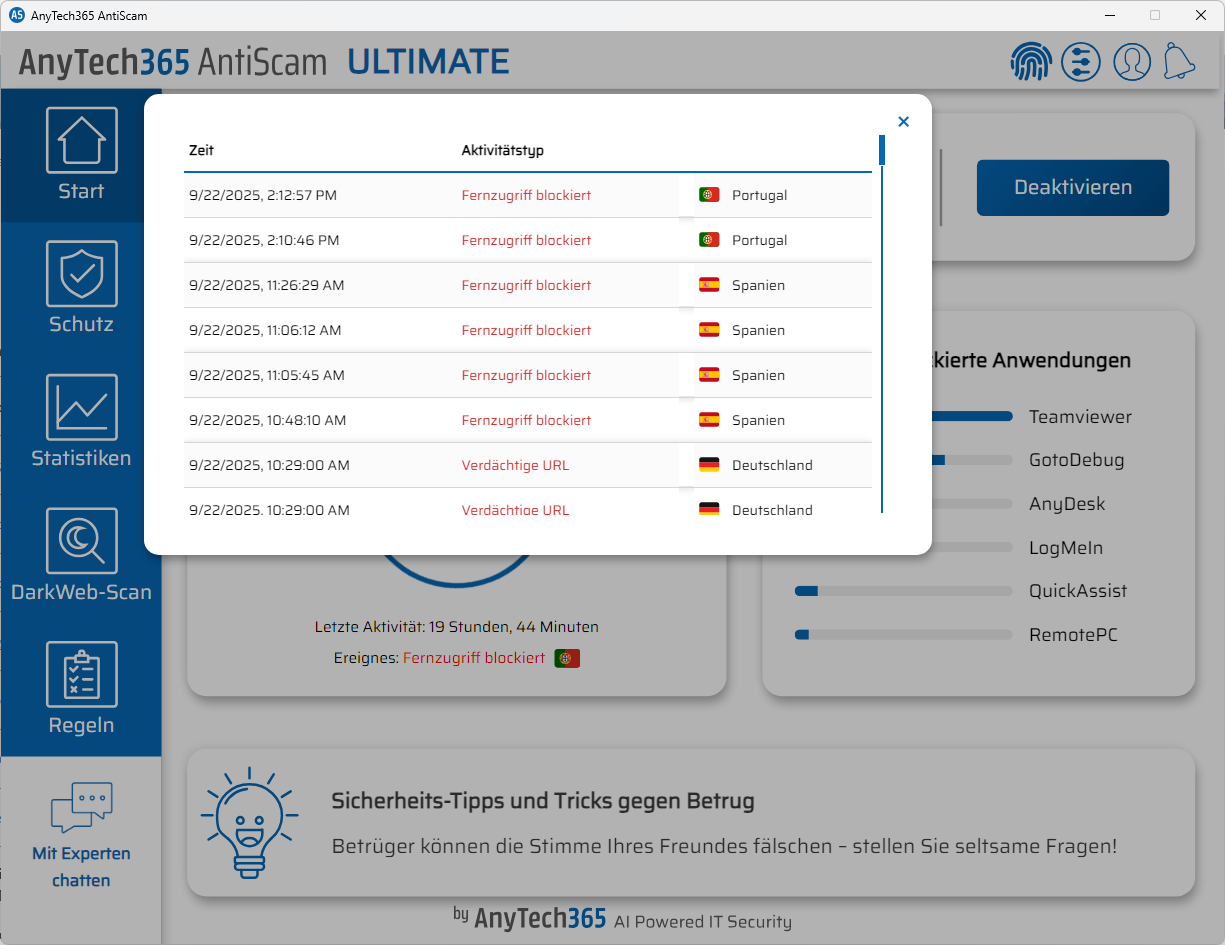Open the user profile icon
Screen dimensions: 1225x945
1131,61
